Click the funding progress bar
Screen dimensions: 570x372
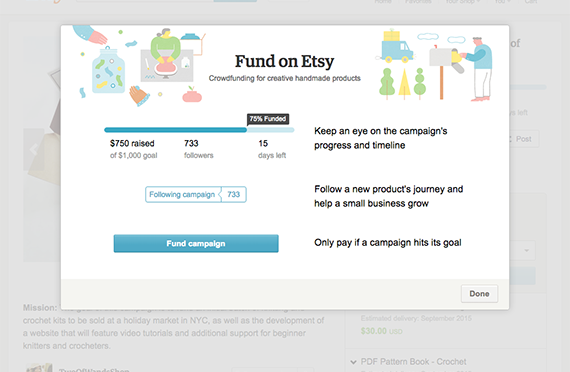pyautogui.click(x=199, y=130)
